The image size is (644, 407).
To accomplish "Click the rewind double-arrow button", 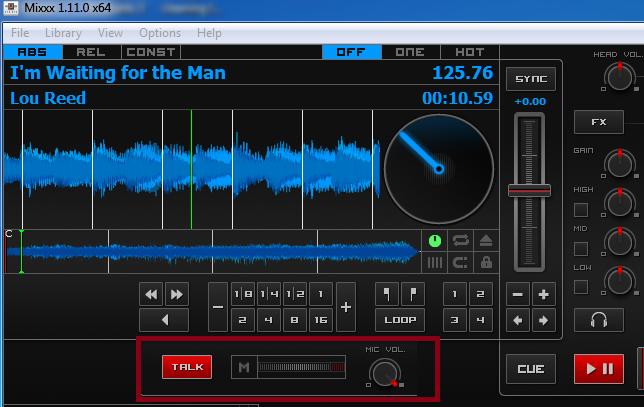I will (x=151, y=294).
